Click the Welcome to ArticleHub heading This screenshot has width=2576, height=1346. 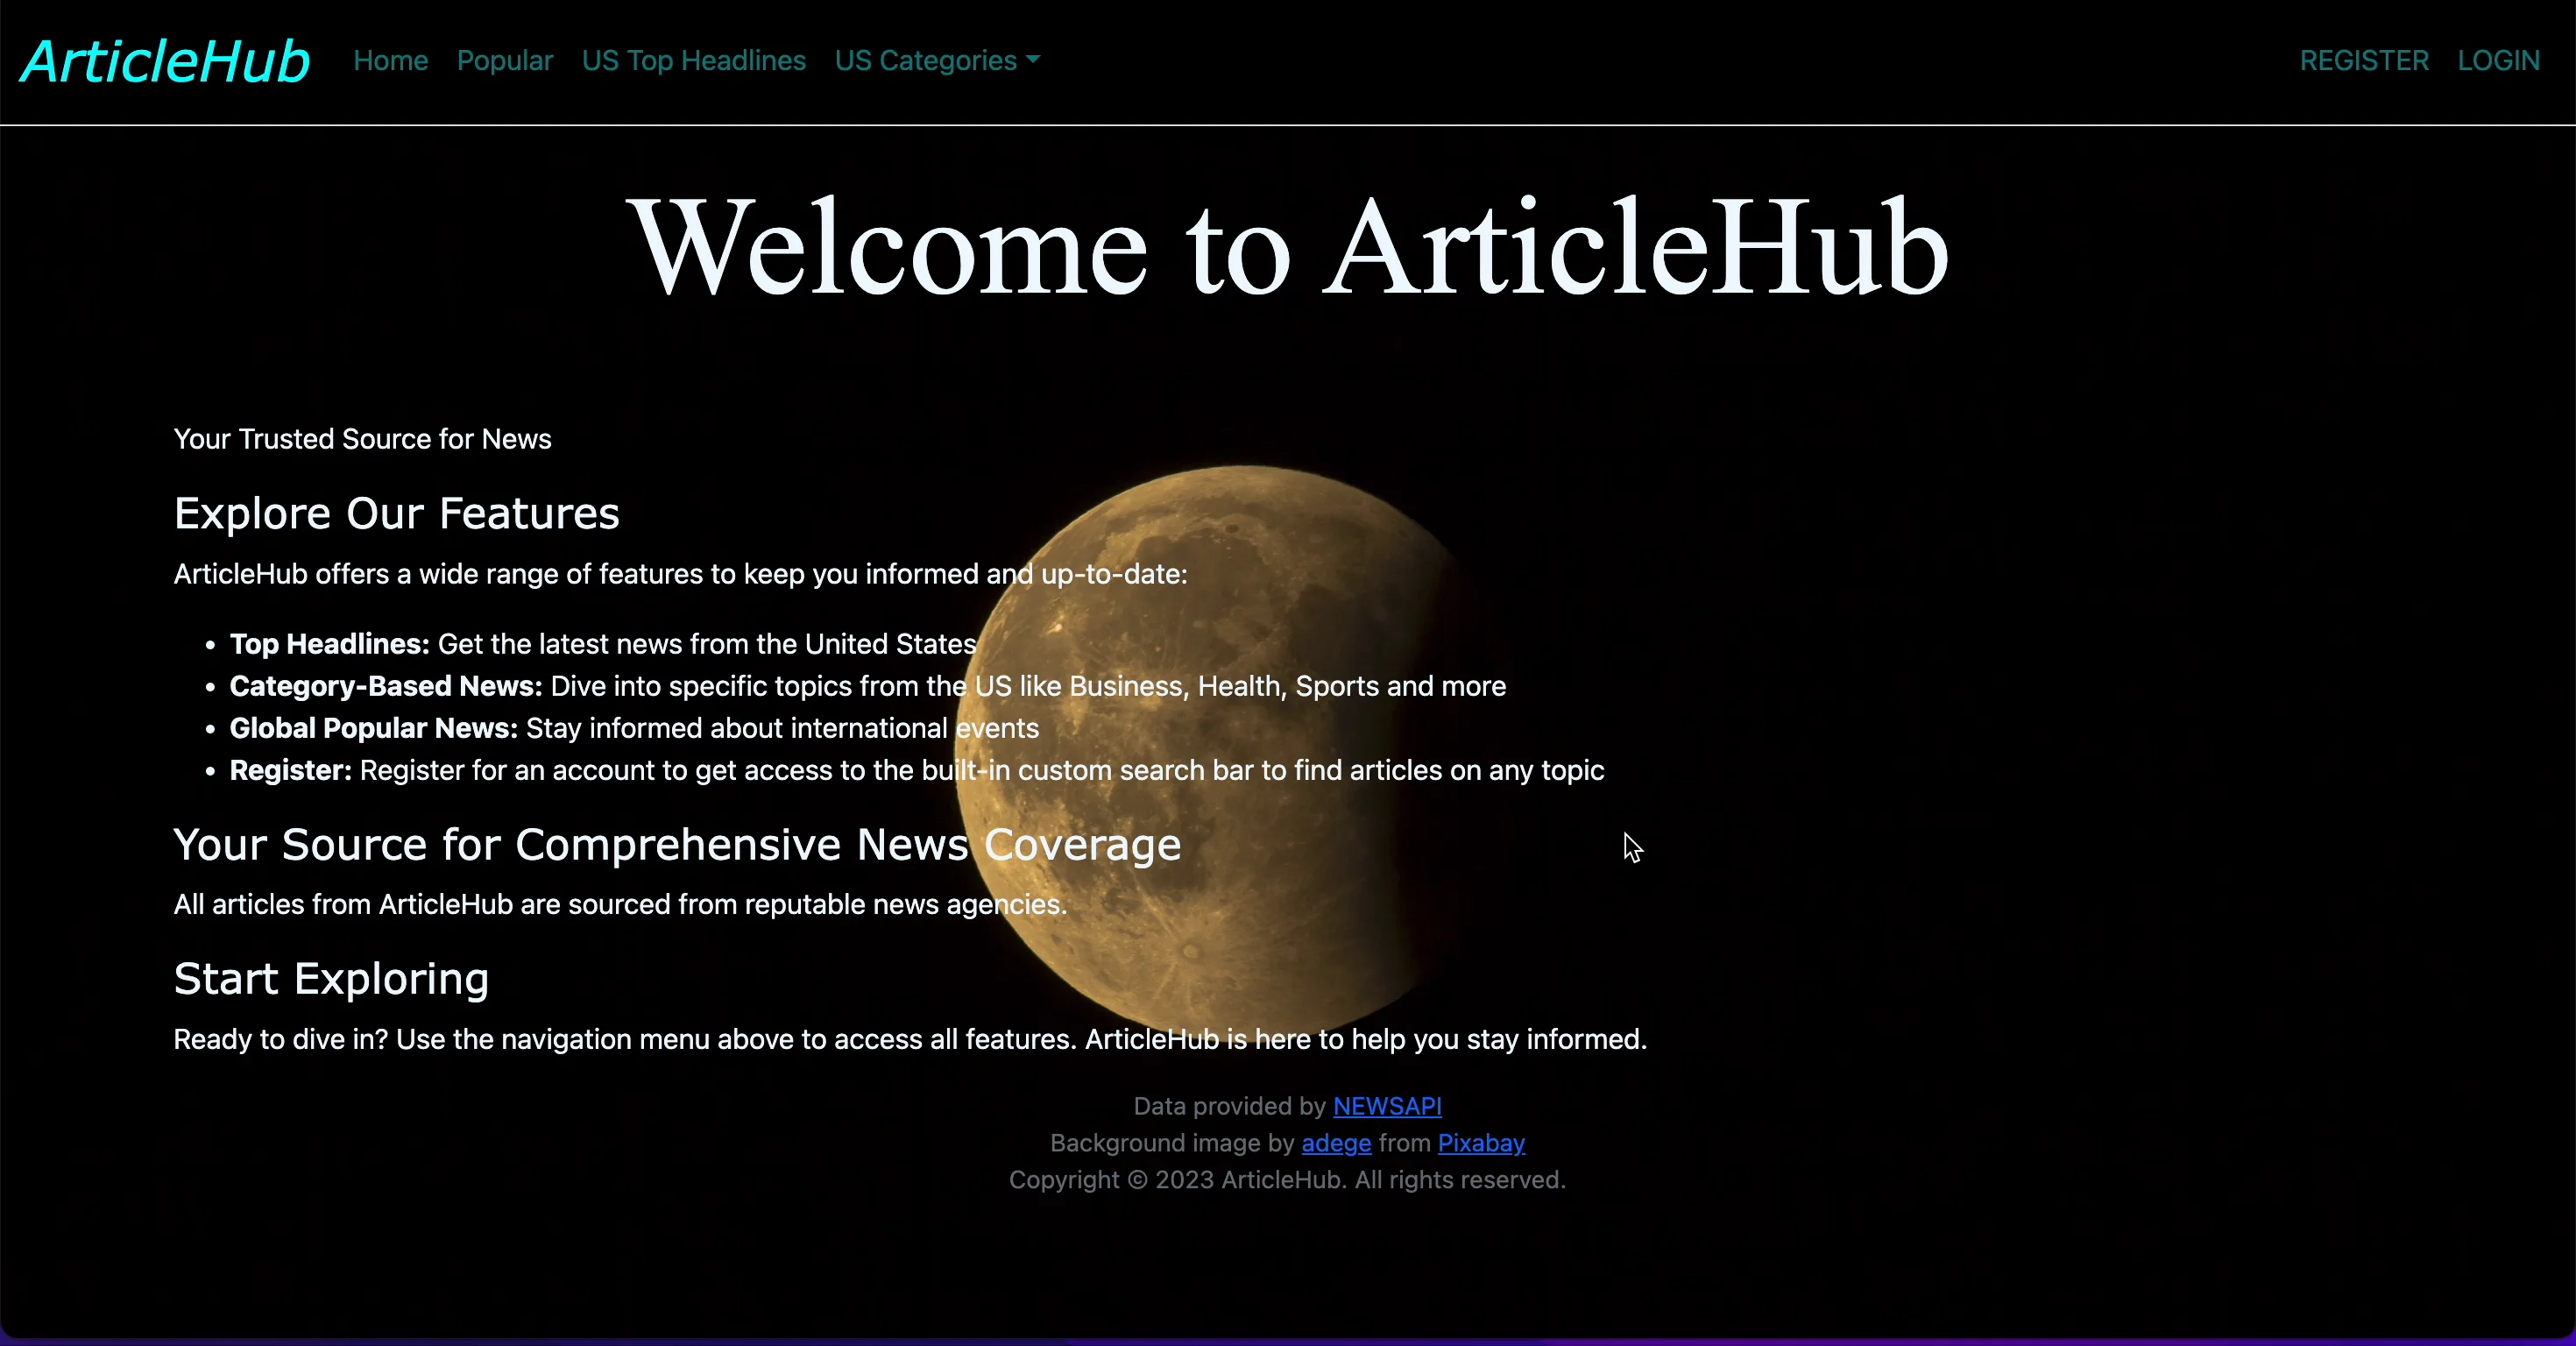click(1288, 248)
